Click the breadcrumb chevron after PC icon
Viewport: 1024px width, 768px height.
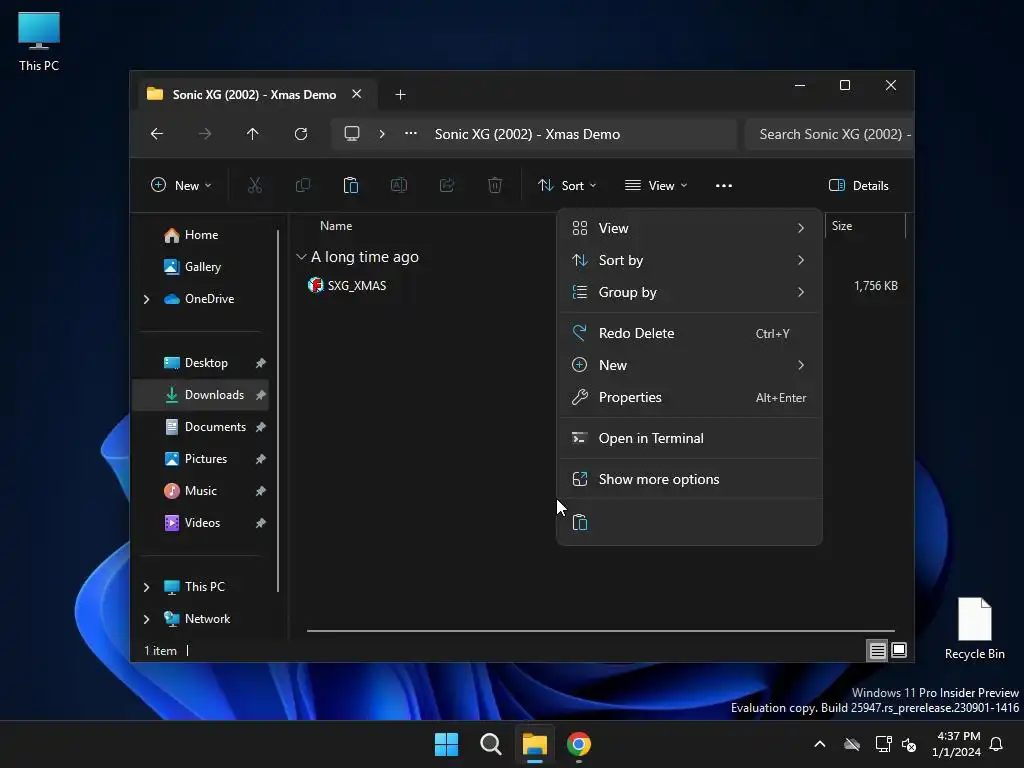point(382,134)
